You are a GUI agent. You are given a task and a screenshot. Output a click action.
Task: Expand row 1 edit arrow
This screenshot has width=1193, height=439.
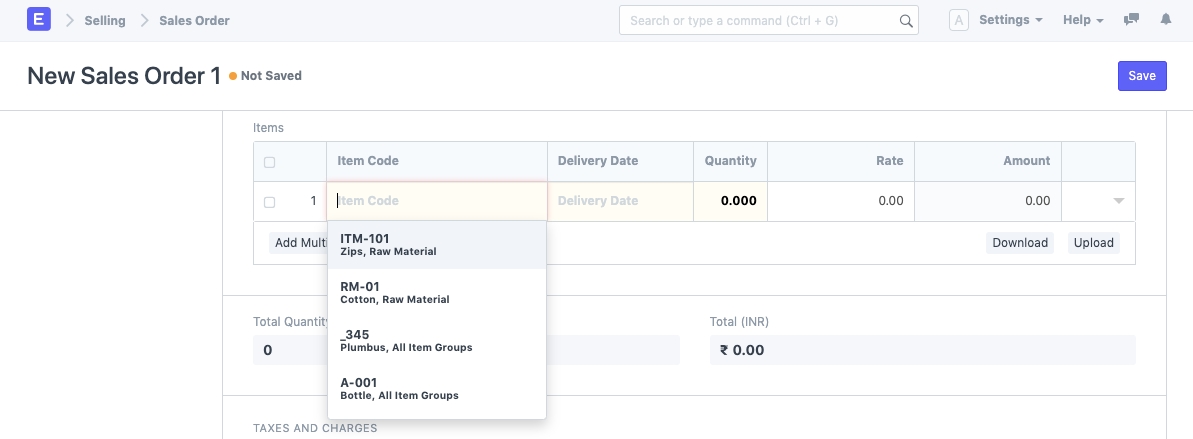pos(1119,201)
